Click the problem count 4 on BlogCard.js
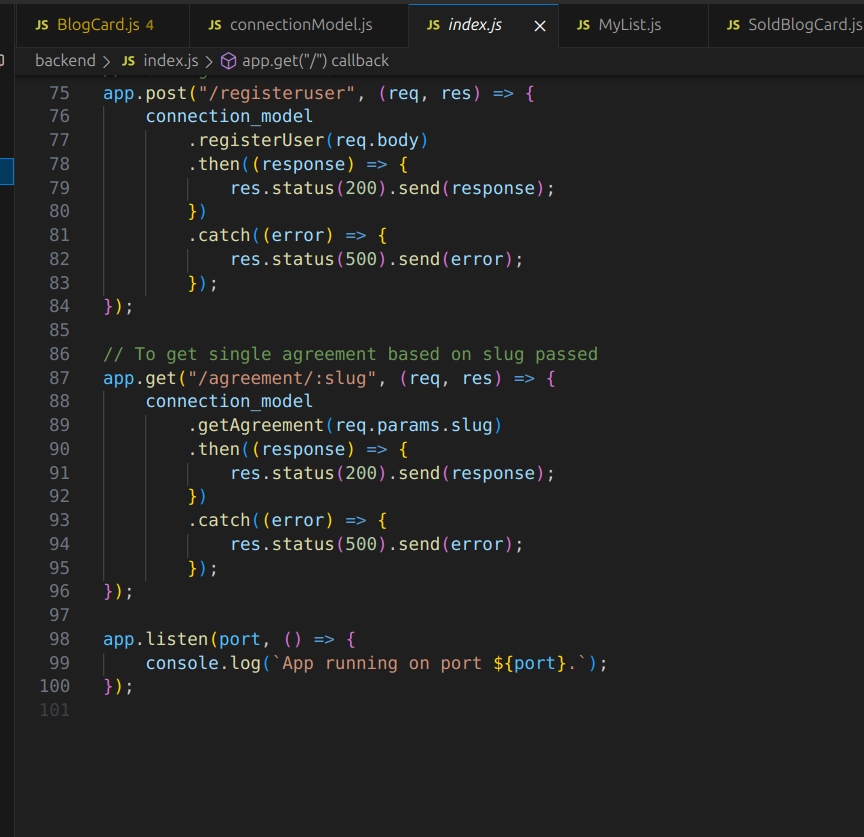This screenshot has height=837, width=864. coord(149,25)
